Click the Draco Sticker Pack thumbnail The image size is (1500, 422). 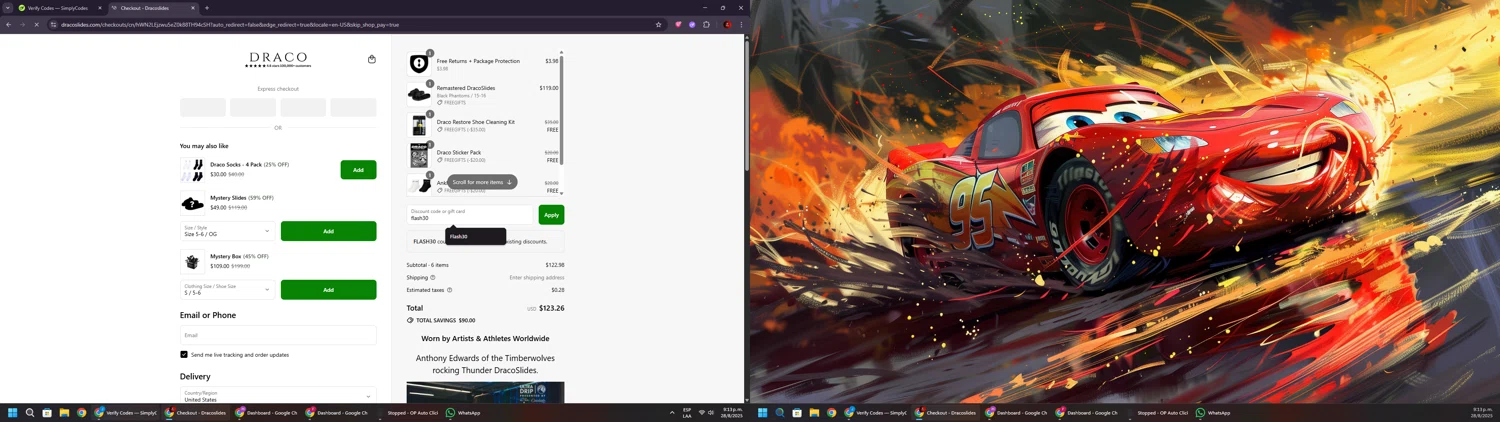419,156
